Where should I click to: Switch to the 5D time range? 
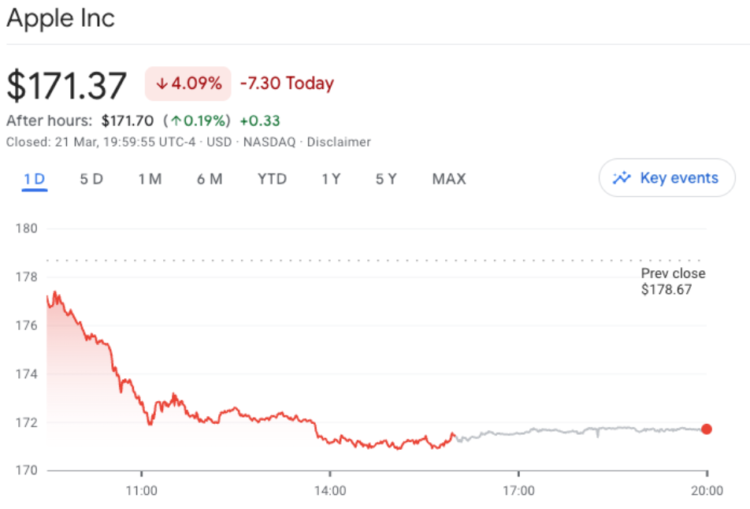click(x=91, y=179)
